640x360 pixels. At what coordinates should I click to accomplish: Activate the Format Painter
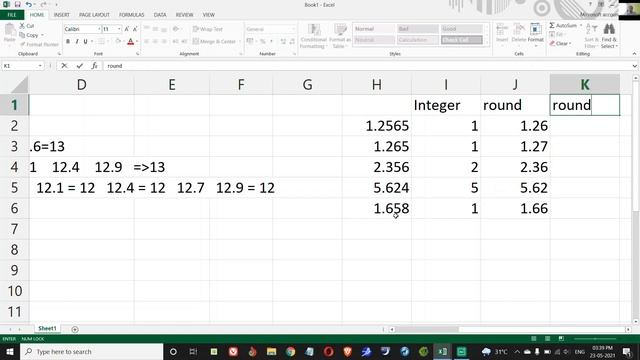tap(39, 44)
